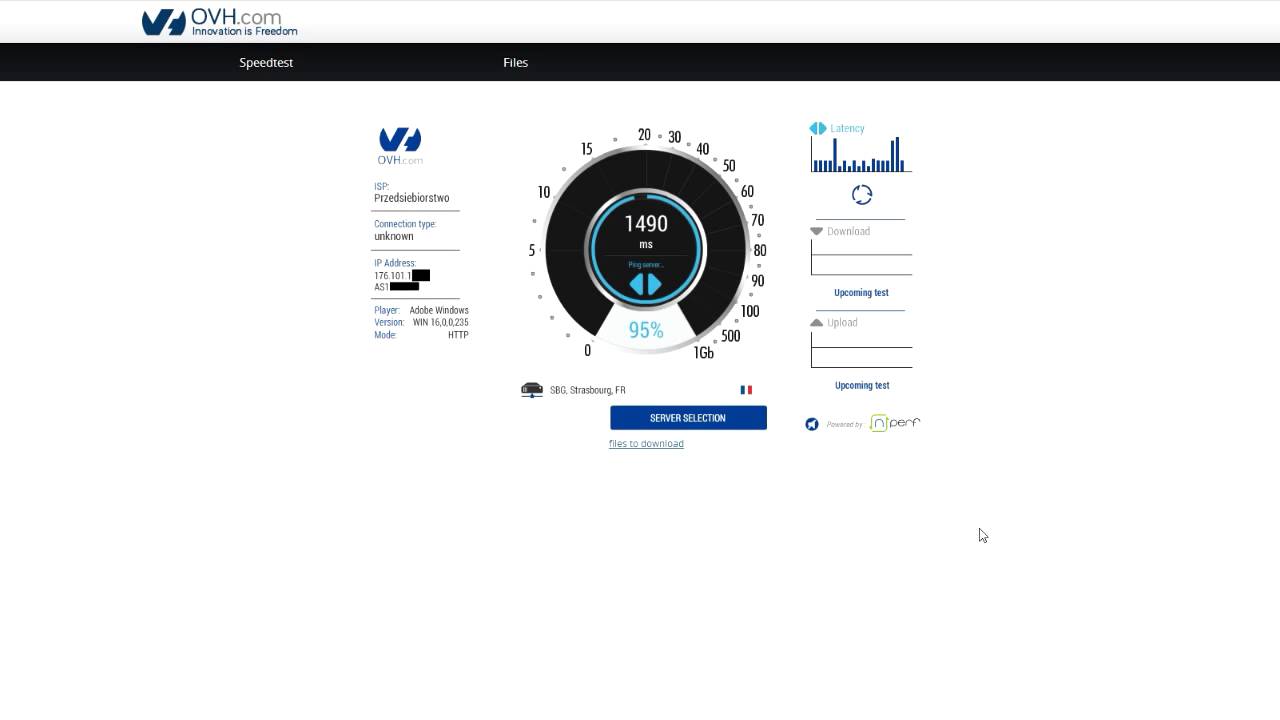This screenshot has width=1280, height=720.
Task: Click the OVH.com header logo
Action: click(x=220, y=22)
